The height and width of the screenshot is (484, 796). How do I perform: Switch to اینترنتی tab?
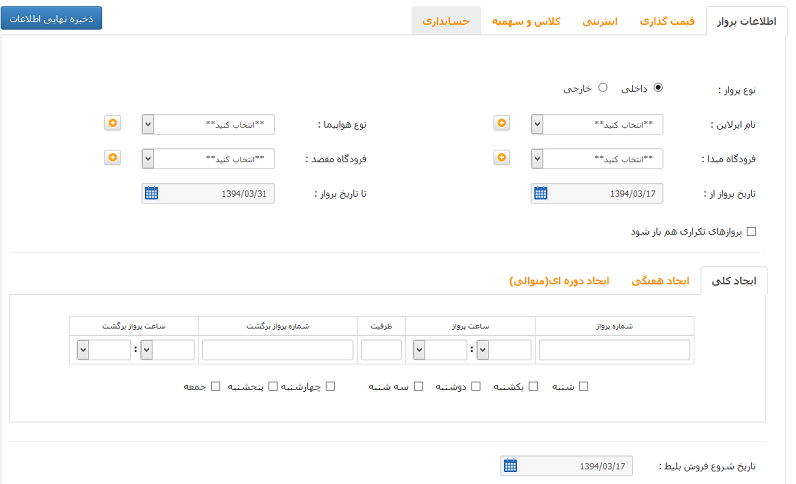(x=600, y=21)
